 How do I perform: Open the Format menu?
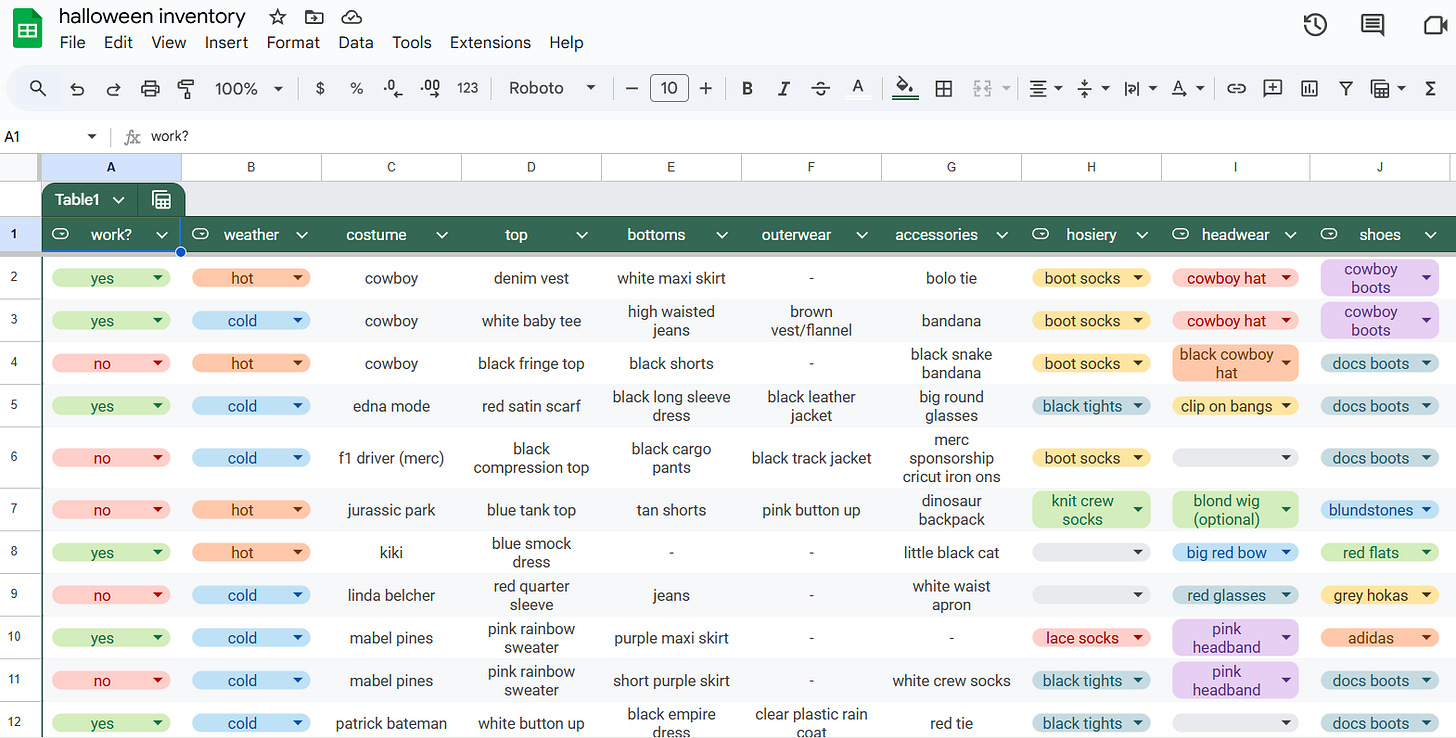pyautogui.click(x=293, y=42)
